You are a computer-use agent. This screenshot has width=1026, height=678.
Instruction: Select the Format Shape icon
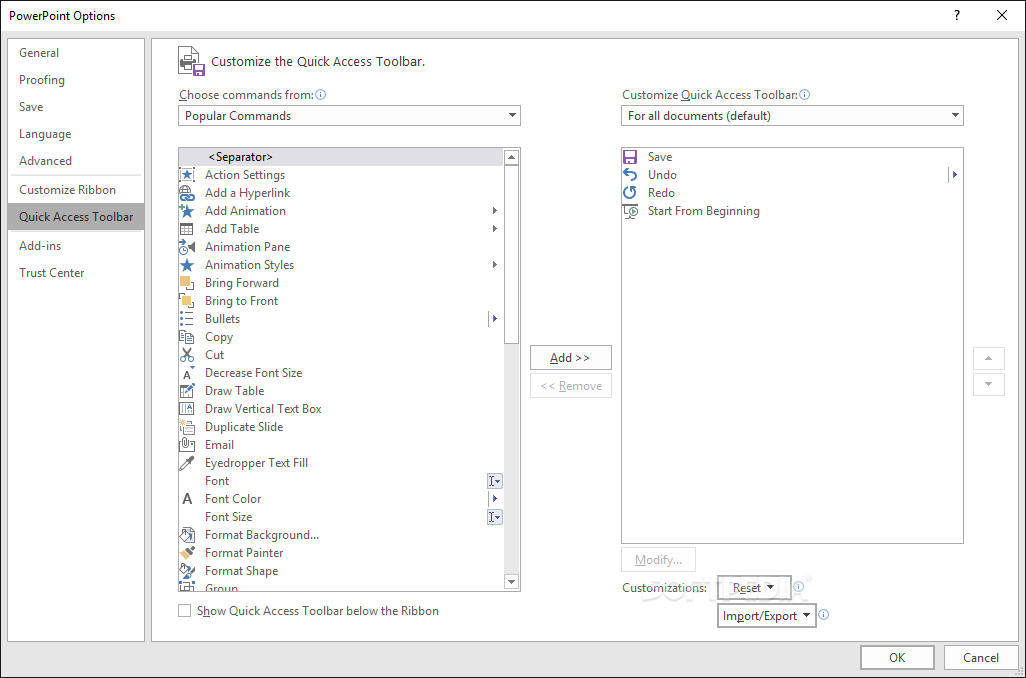pos(187,571)
